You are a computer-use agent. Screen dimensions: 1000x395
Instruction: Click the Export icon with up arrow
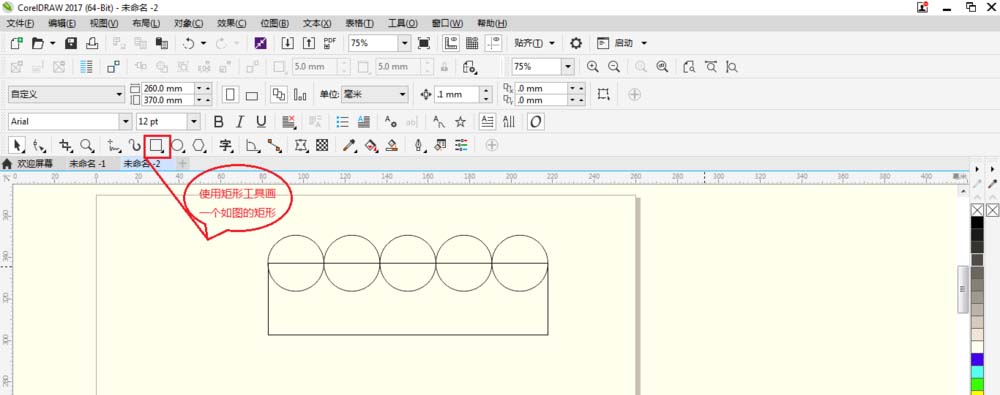pos(309,43)
